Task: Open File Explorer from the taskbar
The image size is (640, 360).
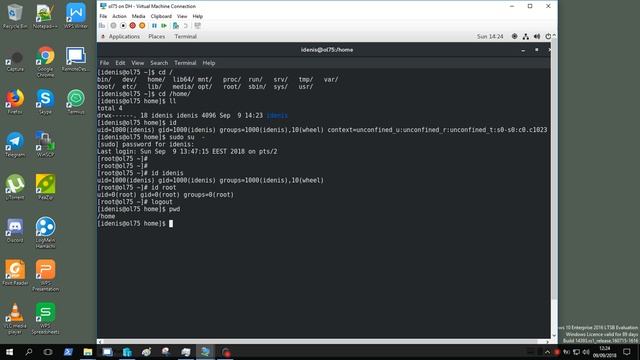Action: click(88, 352)
